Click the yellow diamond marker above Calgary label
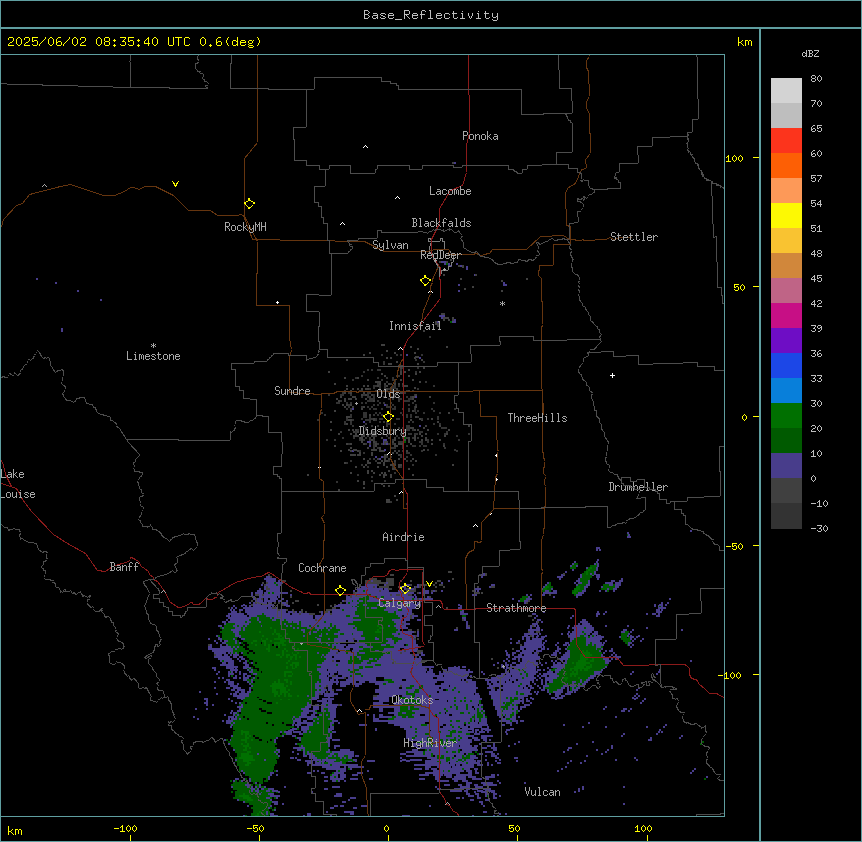Viewport: 862px width, 842px height. pyautogui.click(x=405, y=589)
